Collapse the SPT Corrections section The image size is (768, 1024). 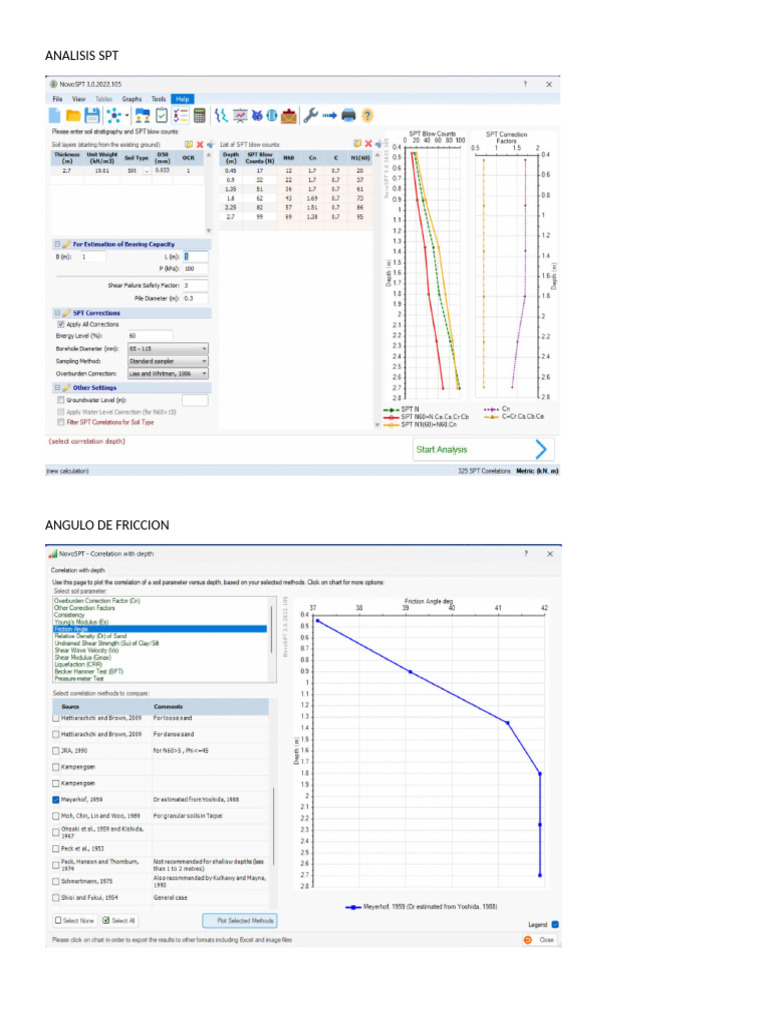point(57,313)
